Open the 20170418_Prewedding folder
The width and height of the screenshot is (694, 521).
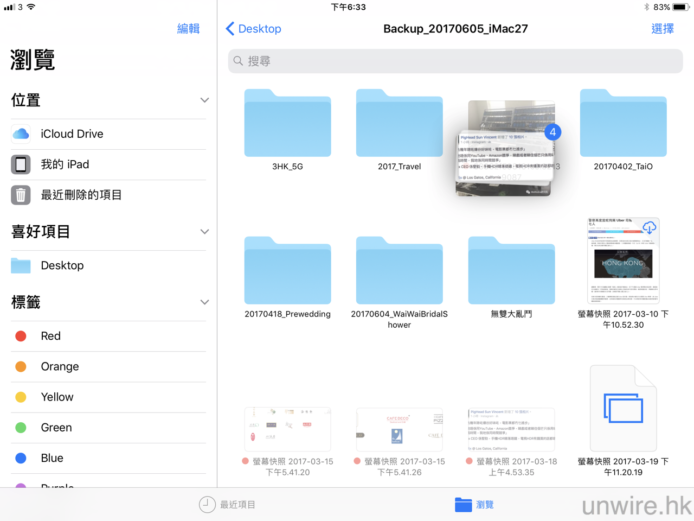point(287,271)
